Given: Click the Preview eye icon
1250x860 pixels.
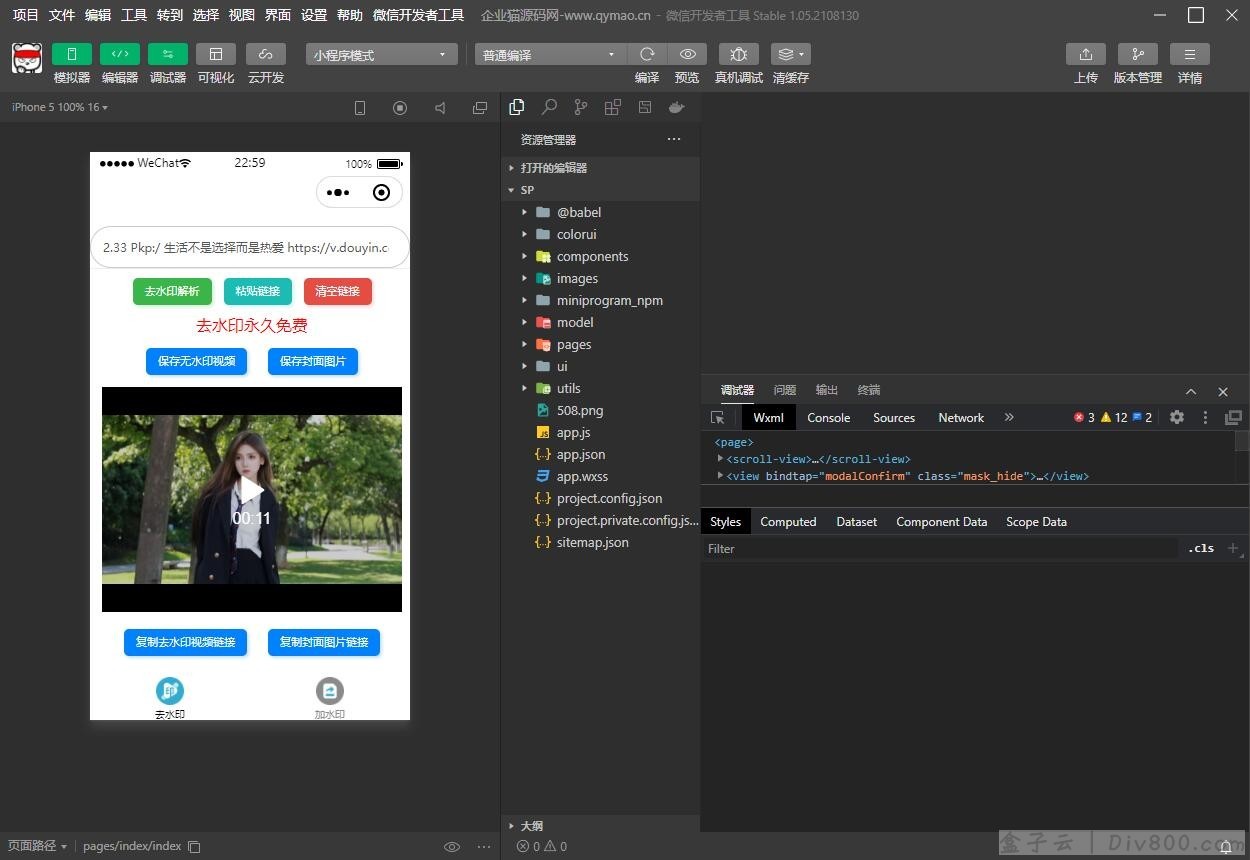Looking at the screenshot, I should tap(687, 54).
